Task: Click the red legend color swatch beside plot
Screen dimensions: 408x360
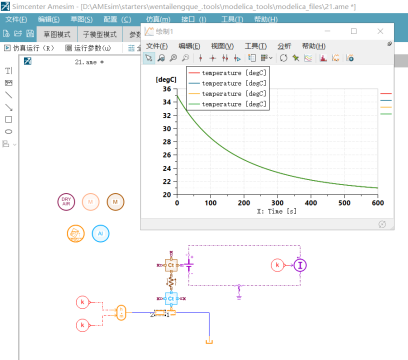Action: click(x=386, y=94)
